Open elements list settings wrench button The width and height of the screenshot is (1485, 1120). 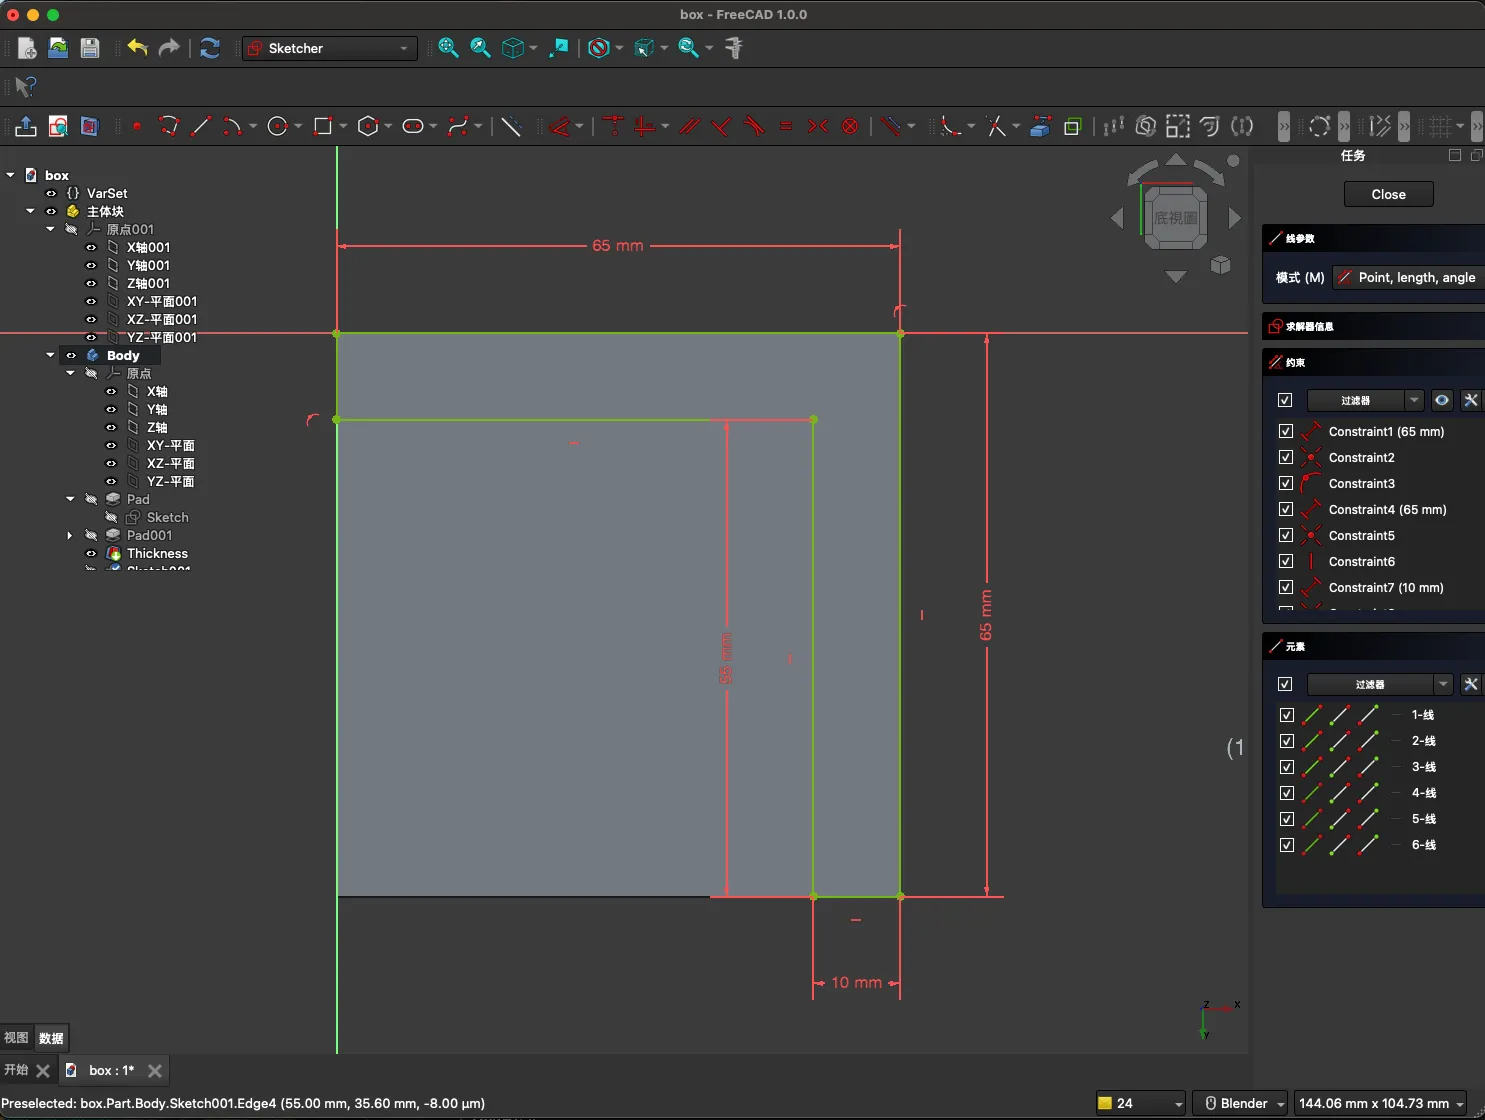1471,684
